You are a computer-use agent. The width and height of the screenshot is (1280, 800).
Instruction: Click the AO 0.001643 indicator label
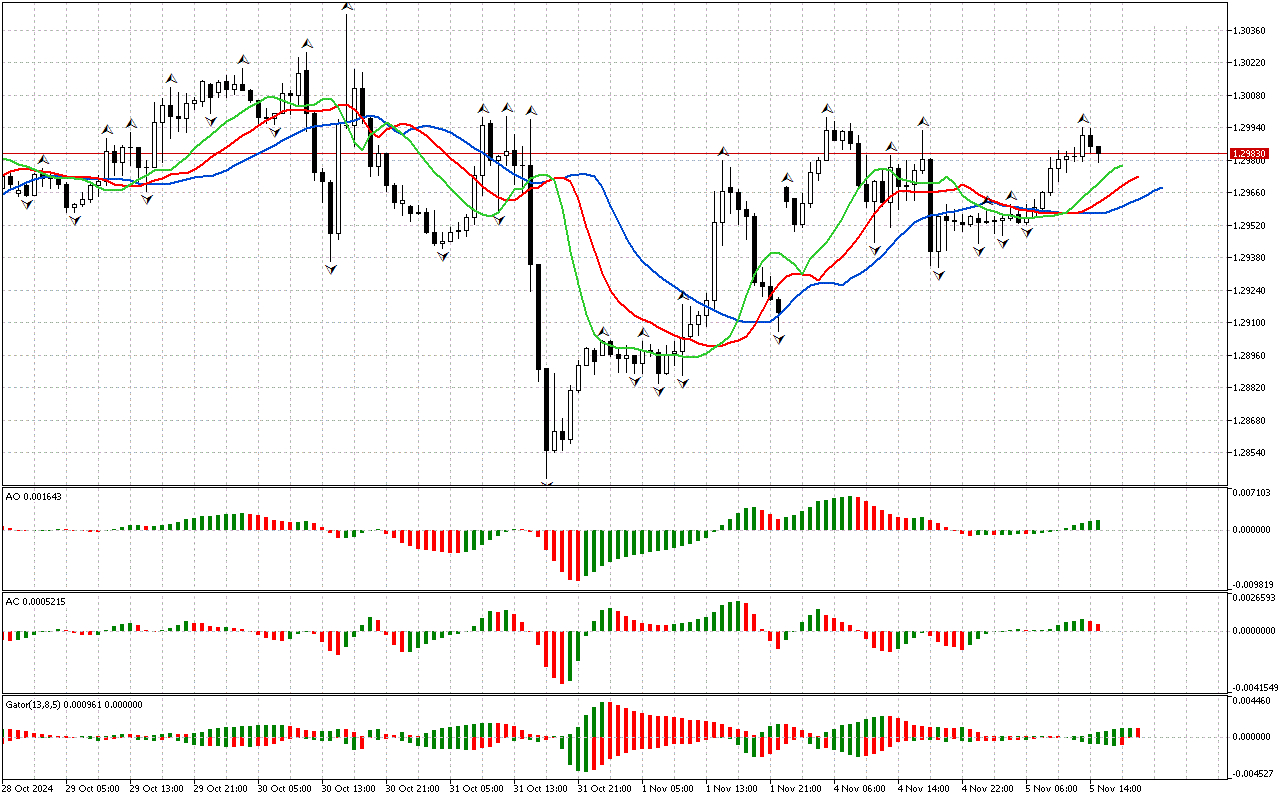pos(34,496)
